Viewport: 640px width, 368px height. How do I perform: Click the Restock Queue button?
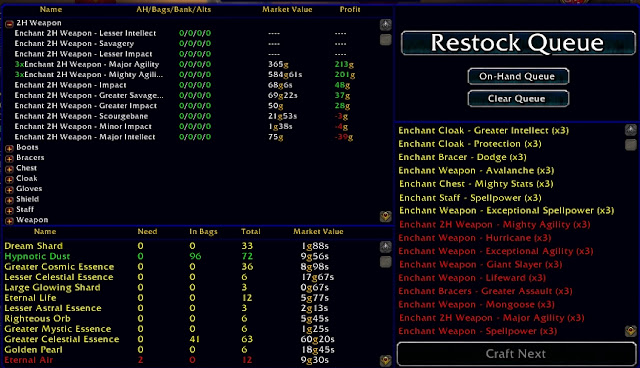[518, 43]
